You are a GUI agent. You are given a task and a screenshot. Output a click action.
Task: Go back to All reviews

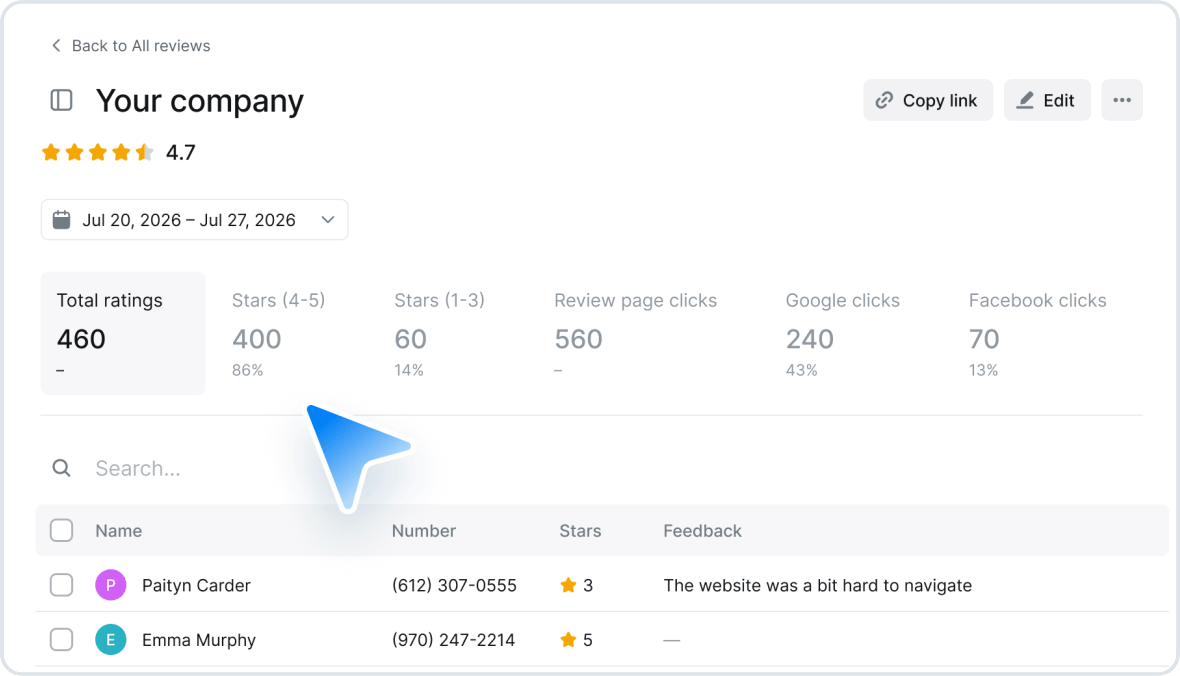[x=130, y=46]
